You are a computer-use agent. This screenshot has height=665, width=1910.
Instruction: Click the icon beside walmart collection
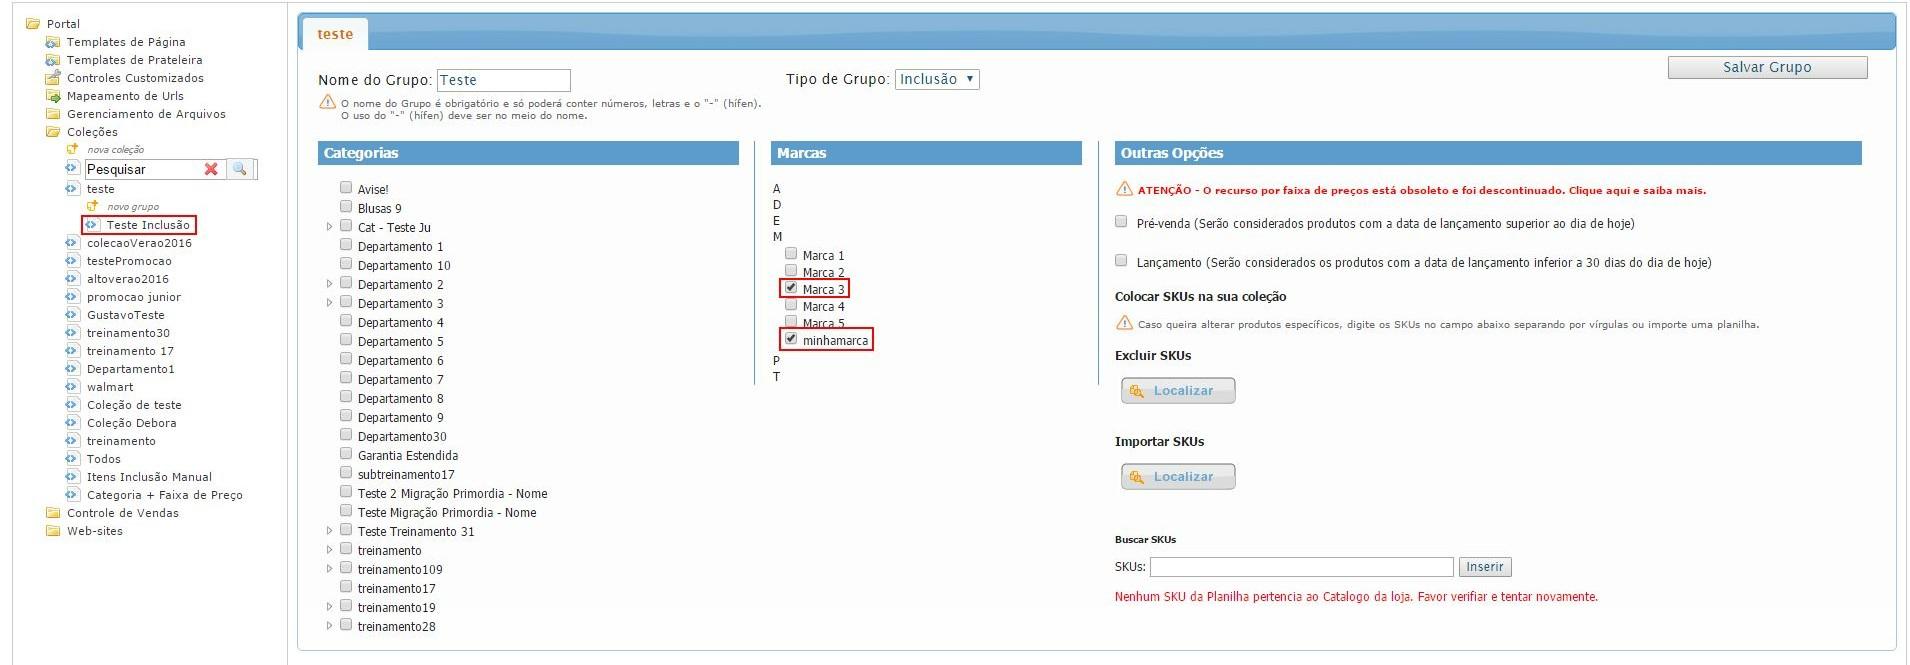click(72, 387)
